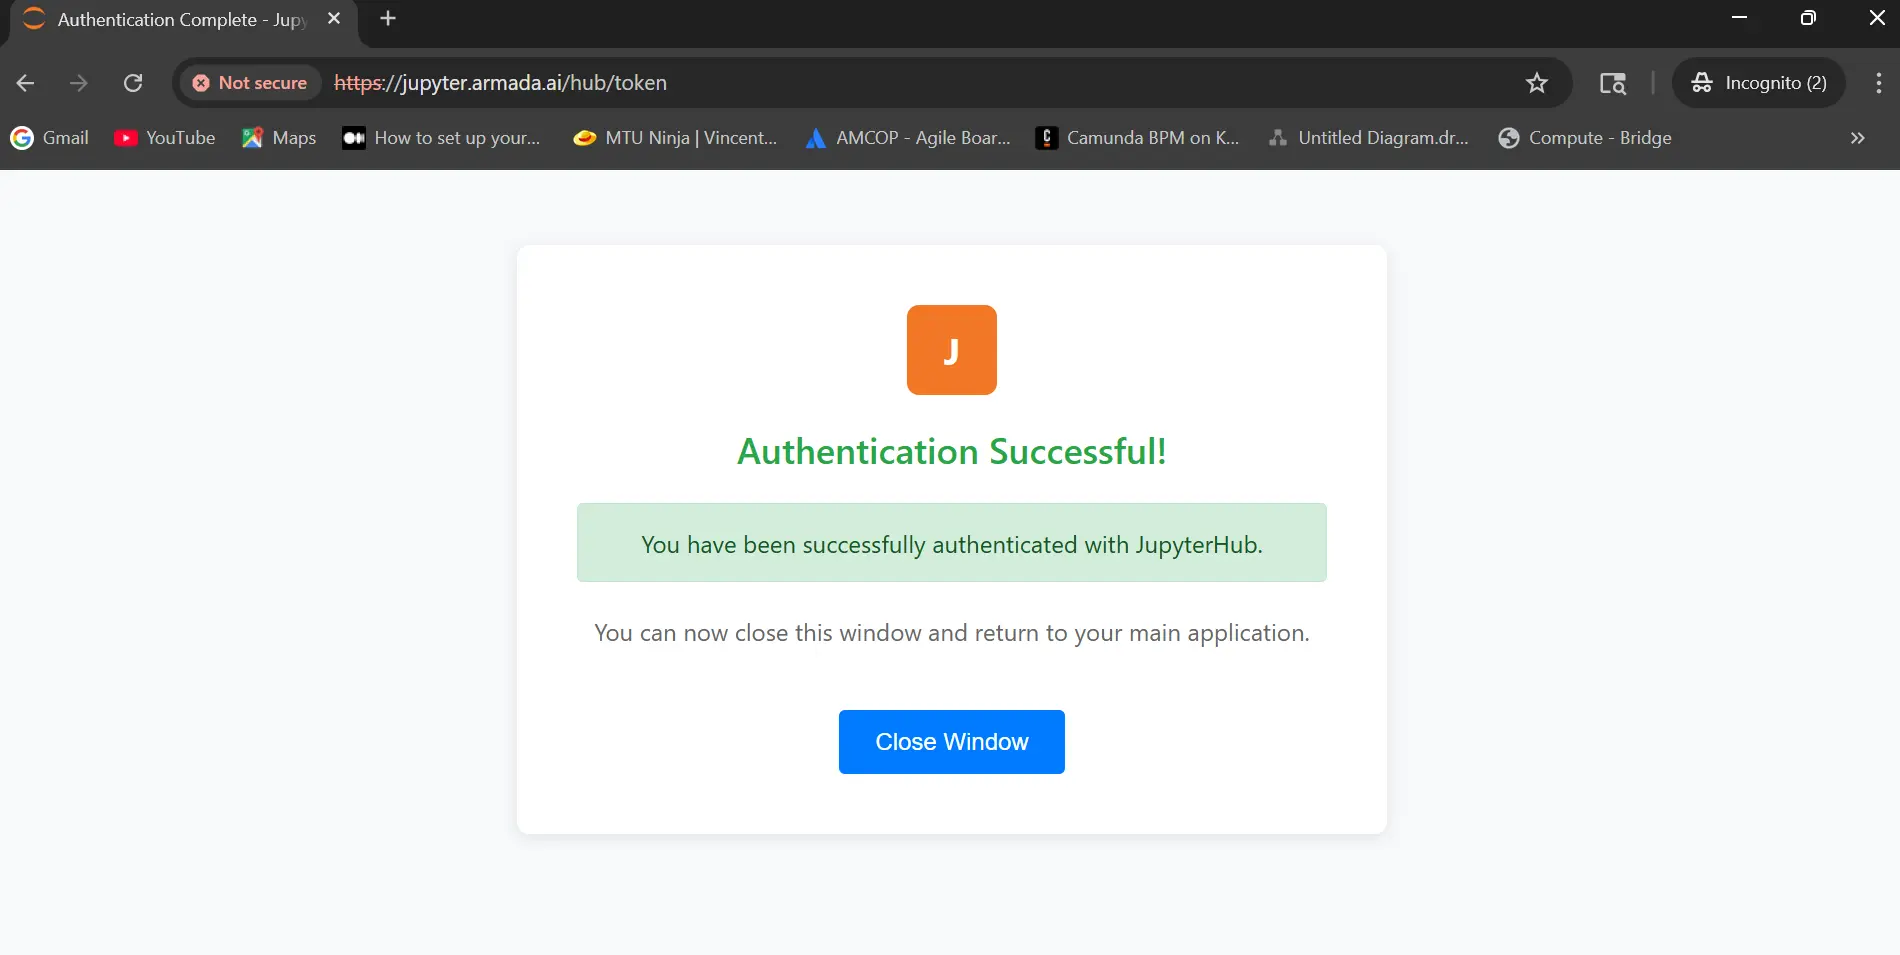Open the Compute - Bridge bookmark
The width and height of the screenshot is (1900, 955).
tap(1584, 138)
